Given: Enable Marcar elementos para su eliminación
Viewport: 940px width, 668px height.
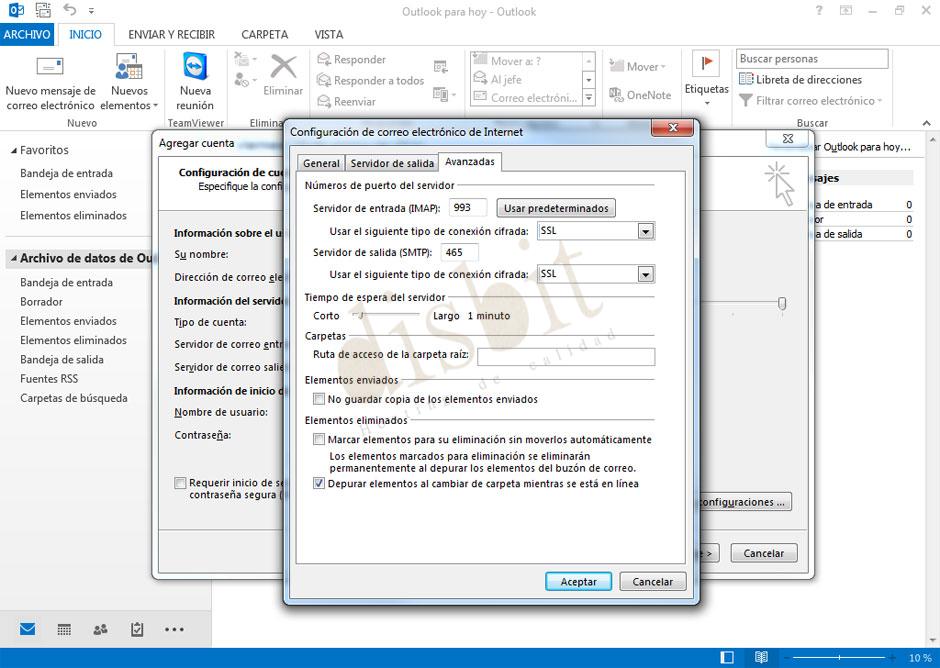Looking at the screenshot, I should 319,438.
